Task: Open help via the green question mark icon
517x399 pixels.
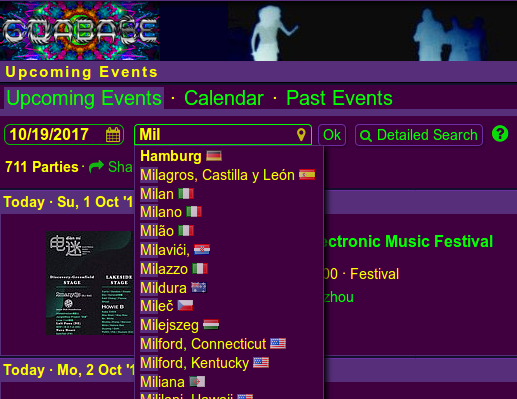Action: click(500, 134)
